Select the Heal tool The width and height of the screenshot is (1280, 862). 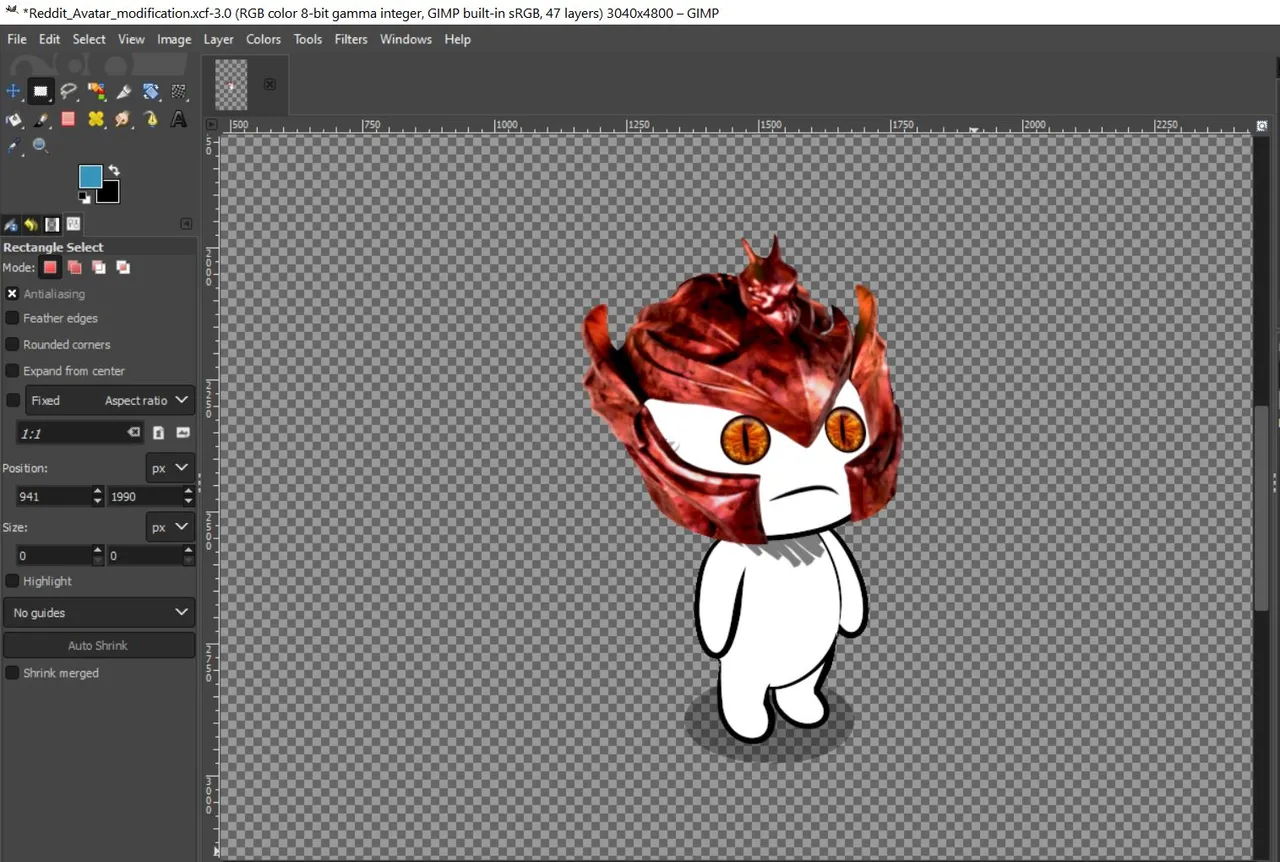coord(96,119)
